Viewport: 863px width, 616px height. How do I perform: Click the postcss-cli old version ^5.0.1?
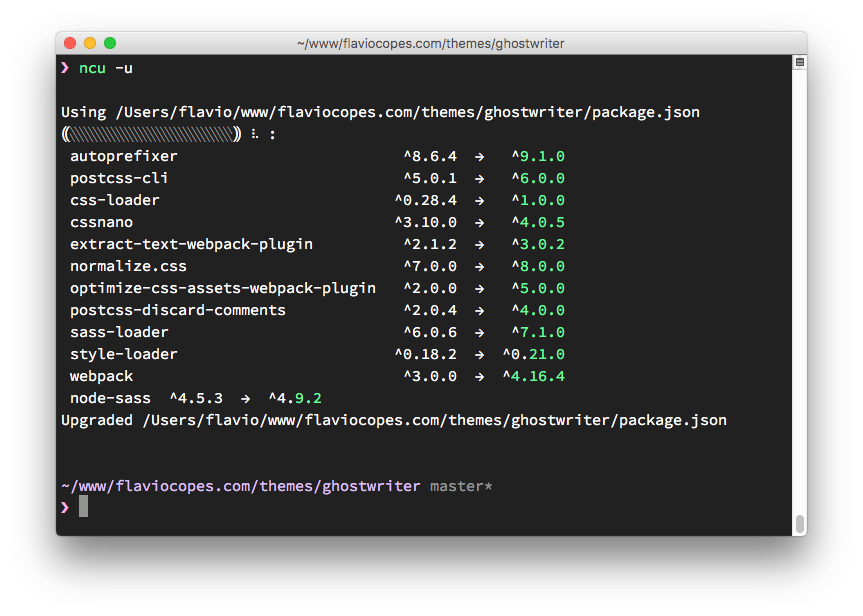click(x=430, y=178)
